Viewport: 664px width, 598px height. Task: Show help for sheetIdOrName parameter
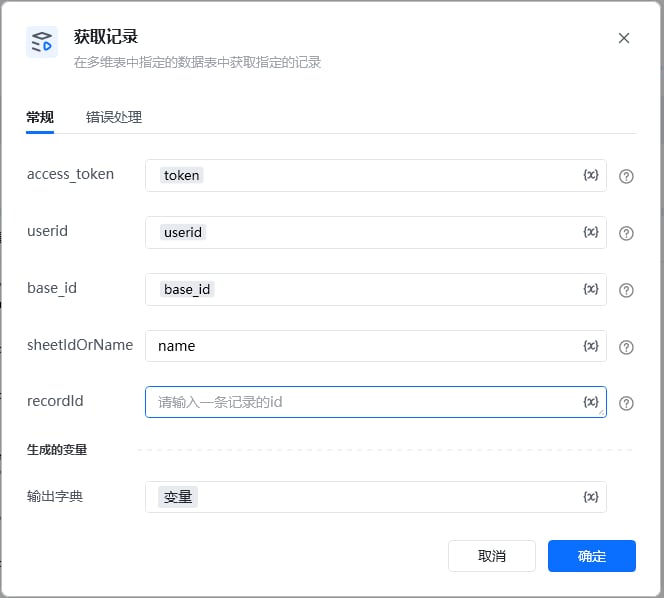[x=626, y=347]
